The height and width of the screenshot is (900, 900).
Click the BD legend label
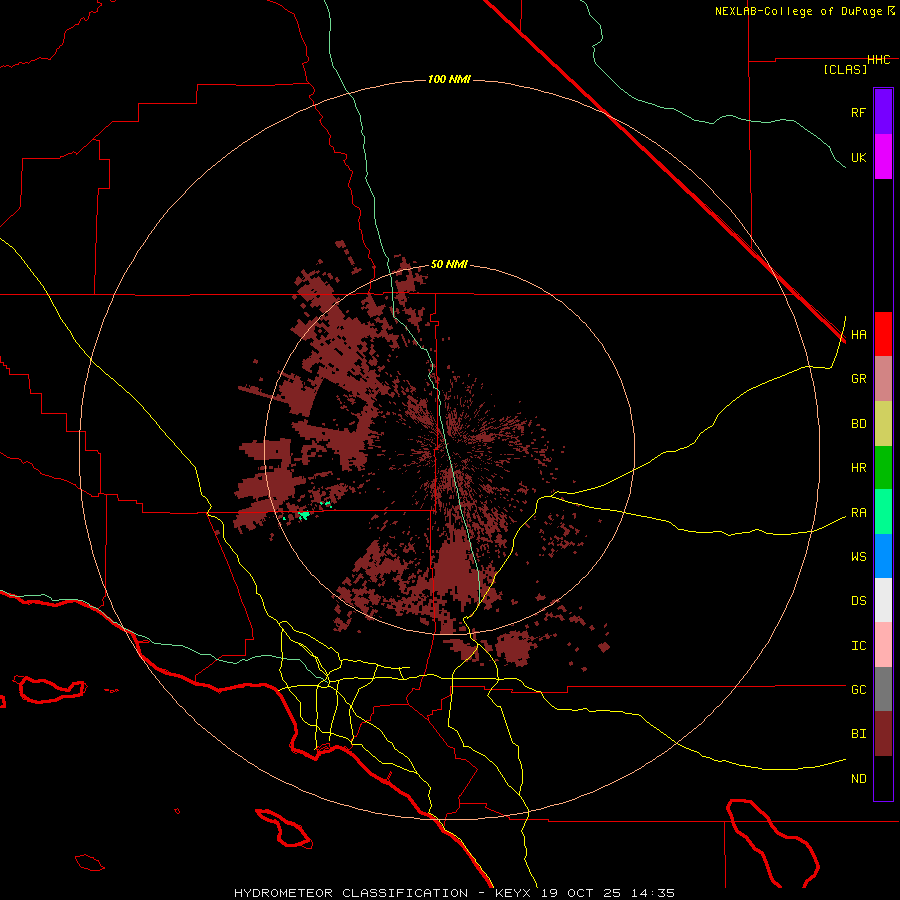click(858, 424)
